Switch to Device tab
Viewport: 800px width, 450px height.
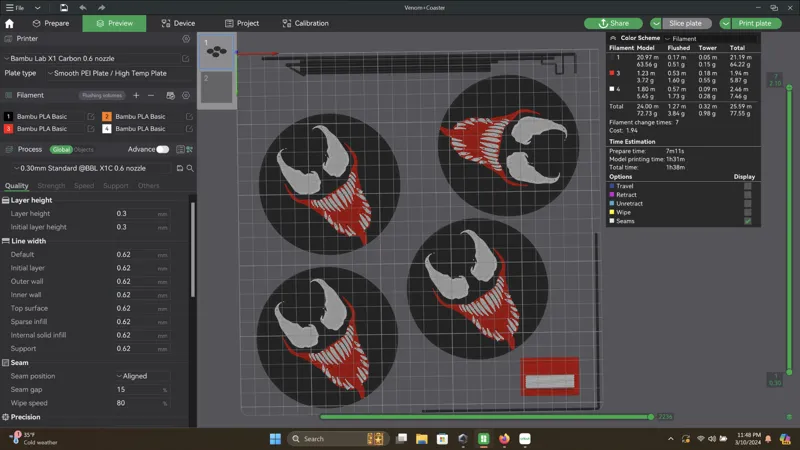tap(178, 23)
